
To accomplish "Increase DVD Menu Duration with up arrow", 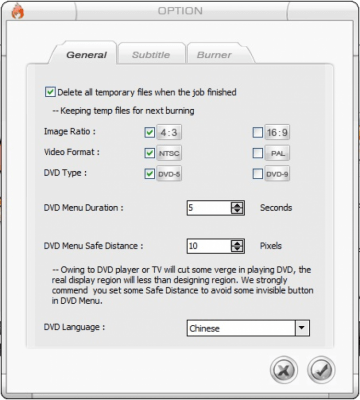I will [237, 205].
